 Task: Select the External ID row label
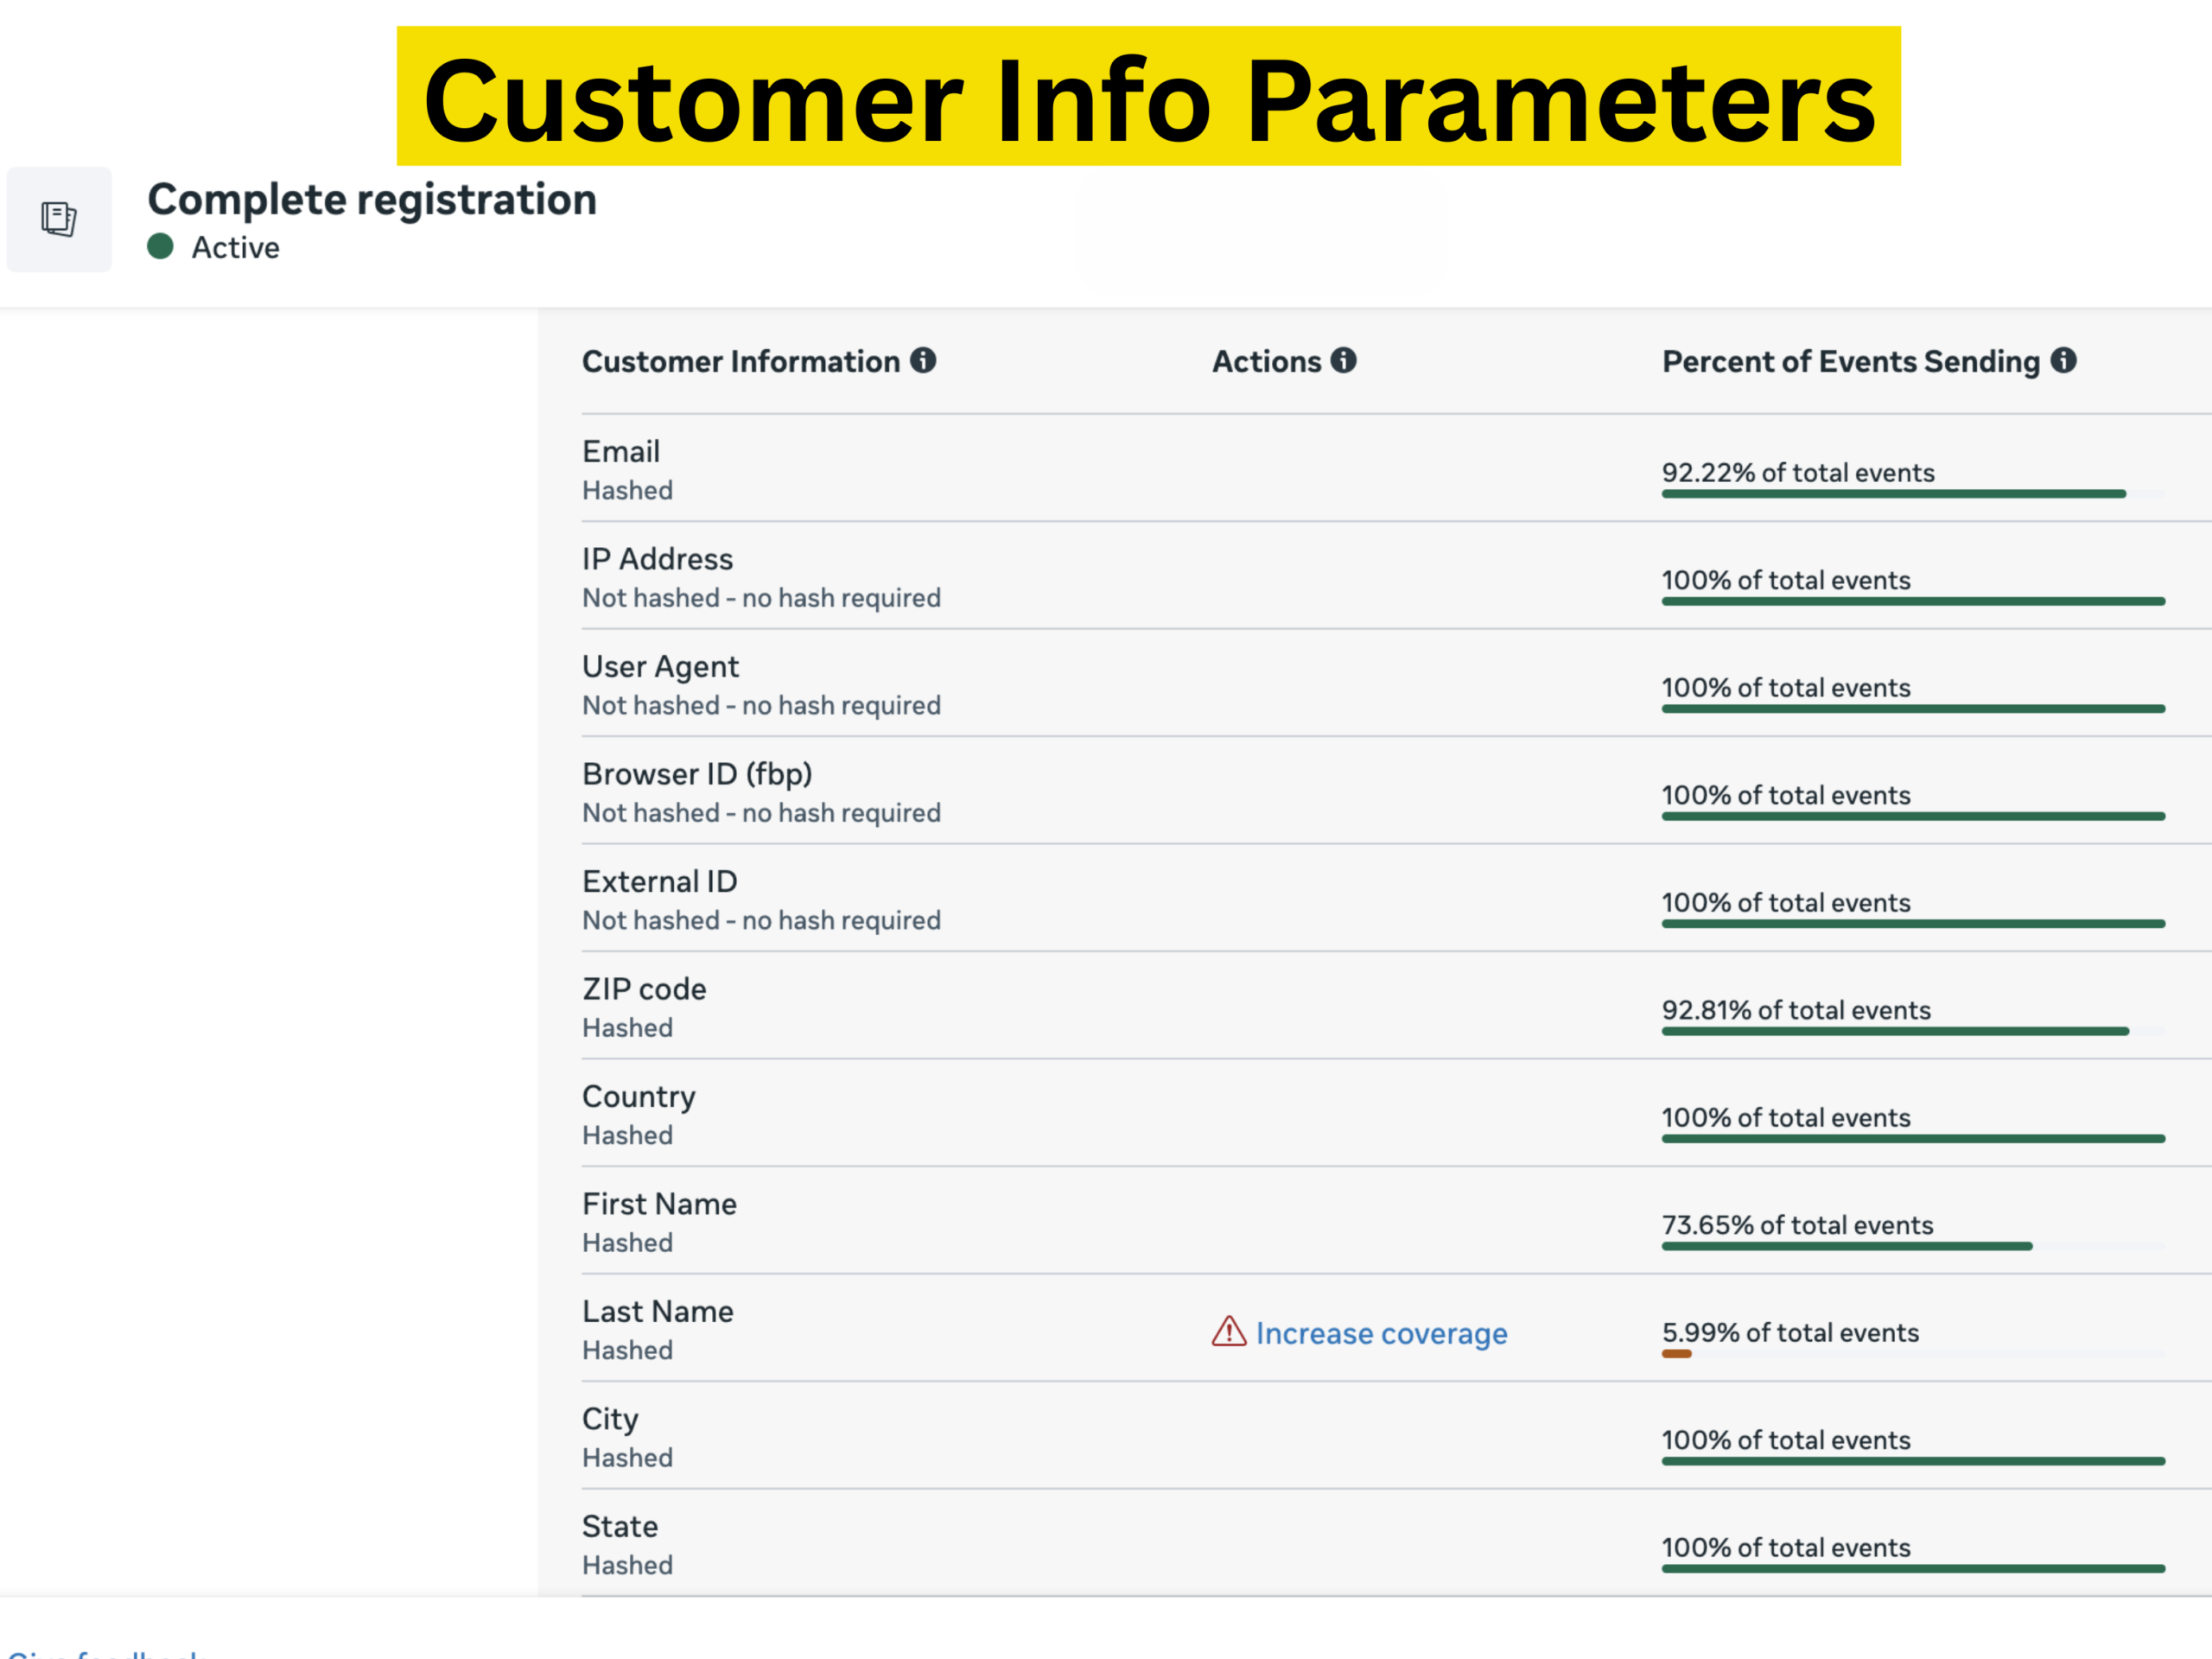point(660,882)
